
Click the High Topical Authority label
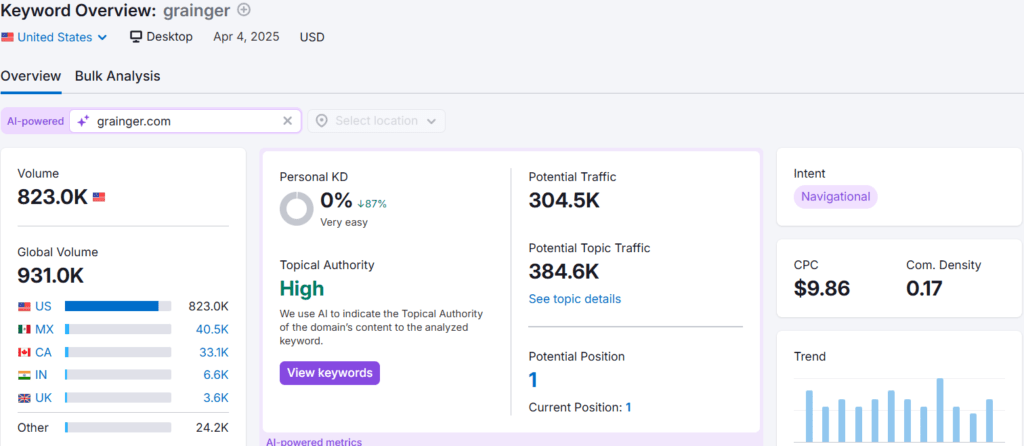(x=302, y=288)
